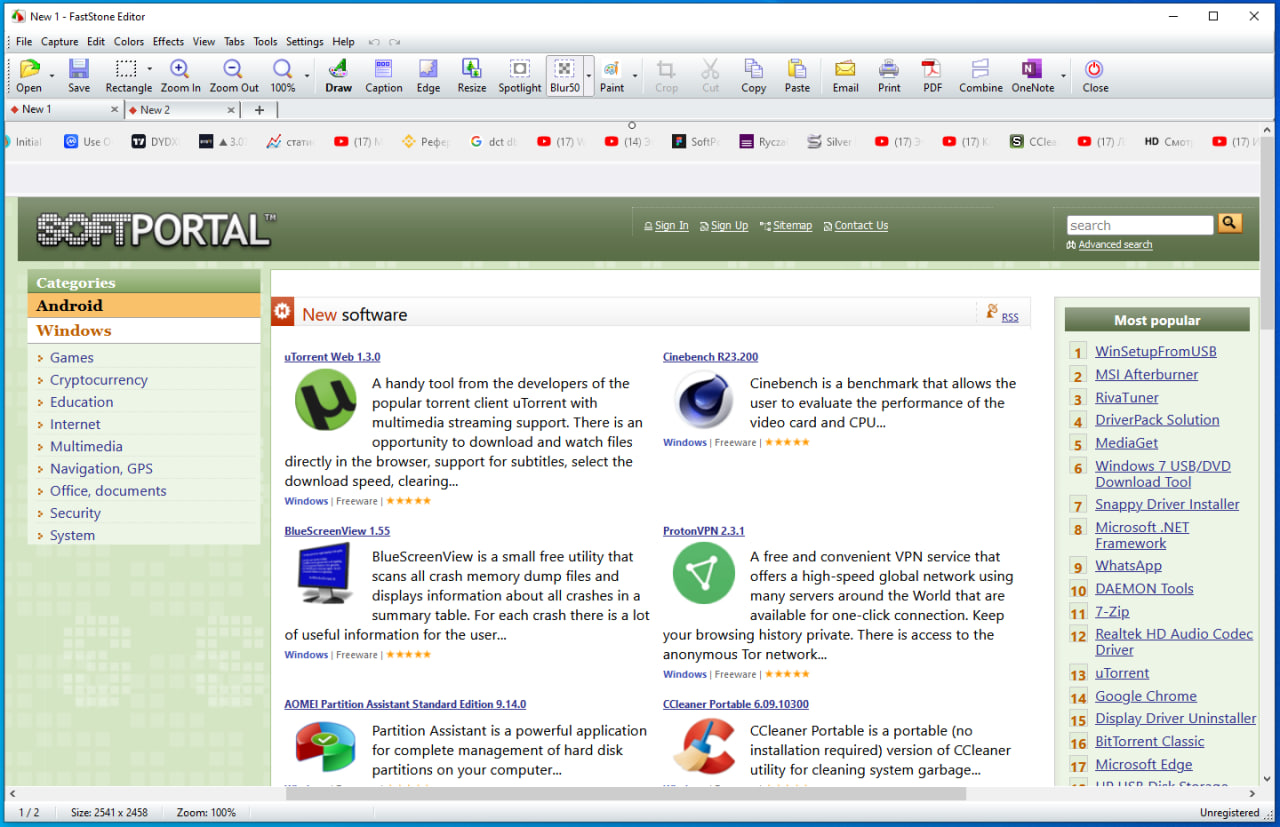The height and width of the screenshot is (827, 1280).
Task: Open the Resize tool
Action: [471, 69]
